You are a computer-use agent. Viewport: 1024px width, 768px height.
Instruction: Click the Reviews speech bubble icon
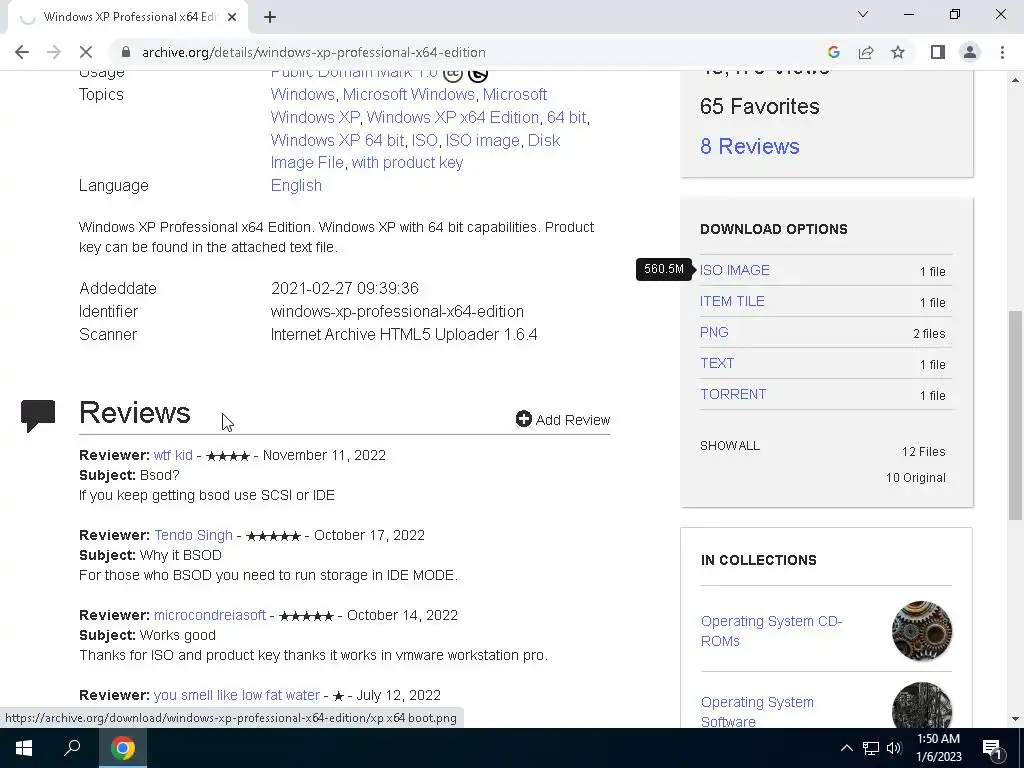pyautogui.click(x=38, y=415)
